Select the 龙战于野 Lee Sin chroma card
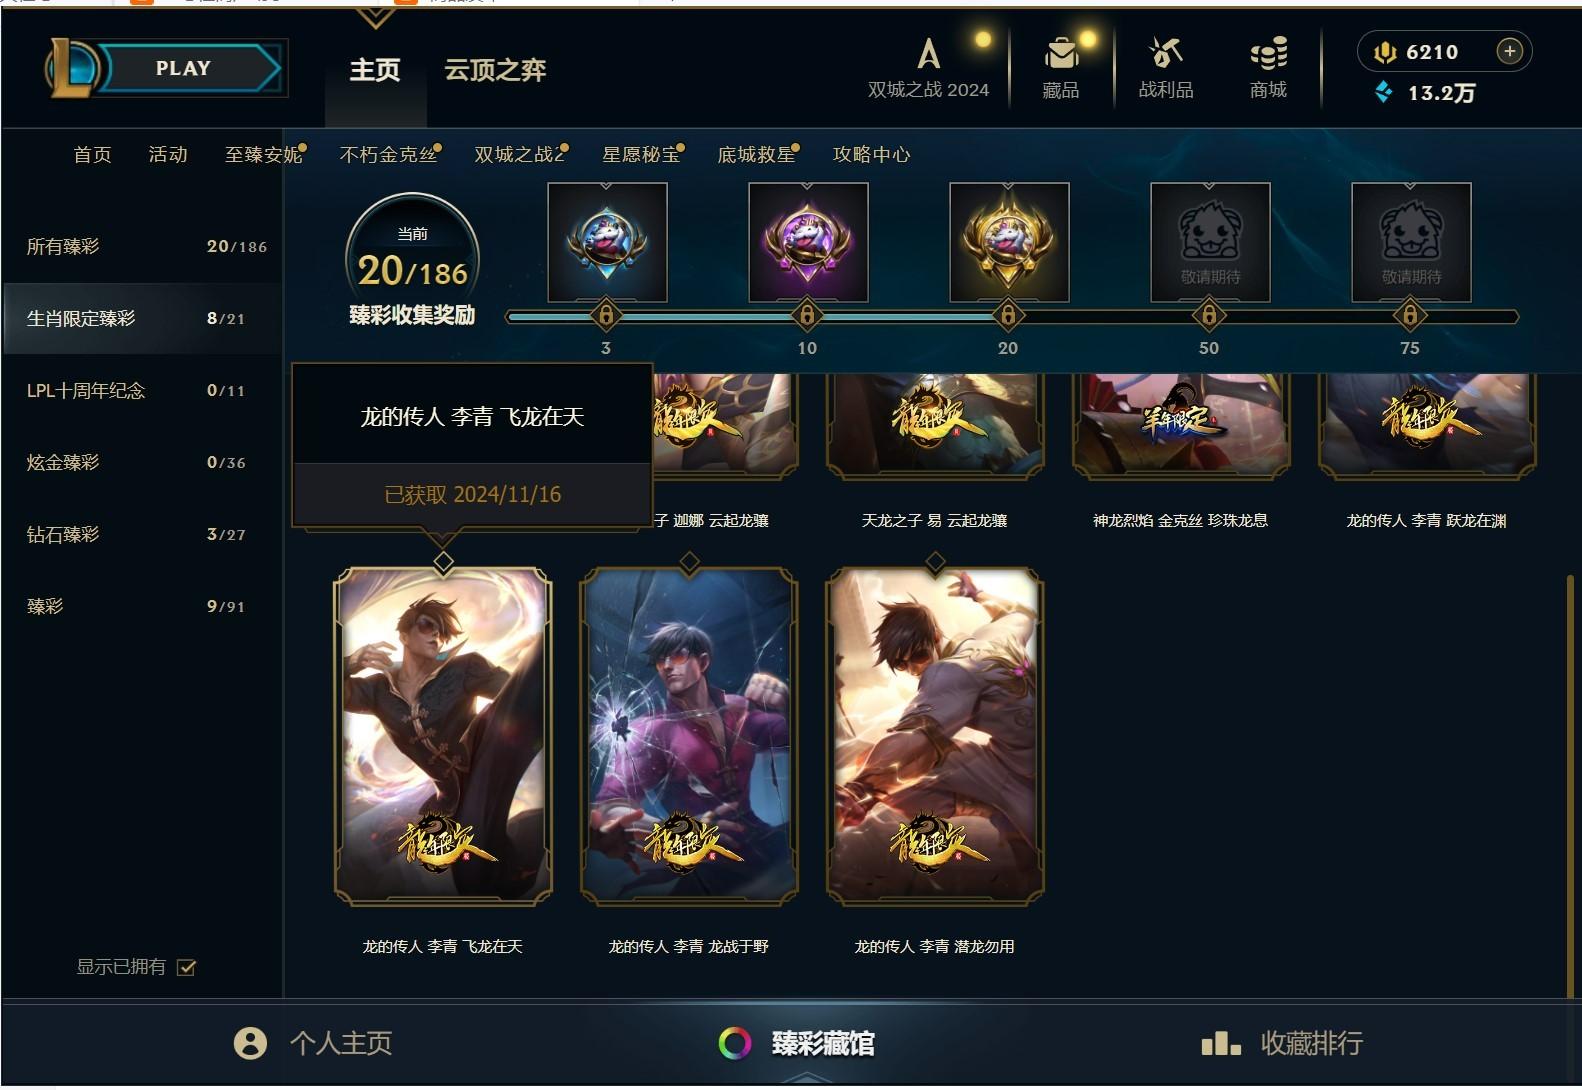The height and width of the screenshot is (1090, 1582). [689, 737]
